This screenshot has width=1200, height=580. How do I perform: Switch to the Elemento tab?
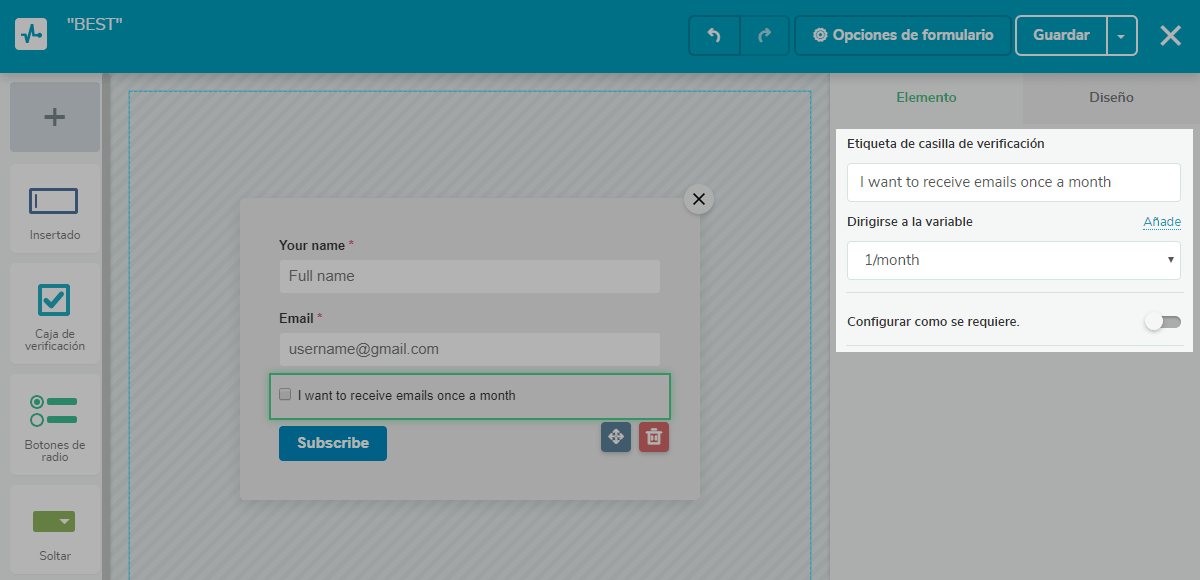926,98
